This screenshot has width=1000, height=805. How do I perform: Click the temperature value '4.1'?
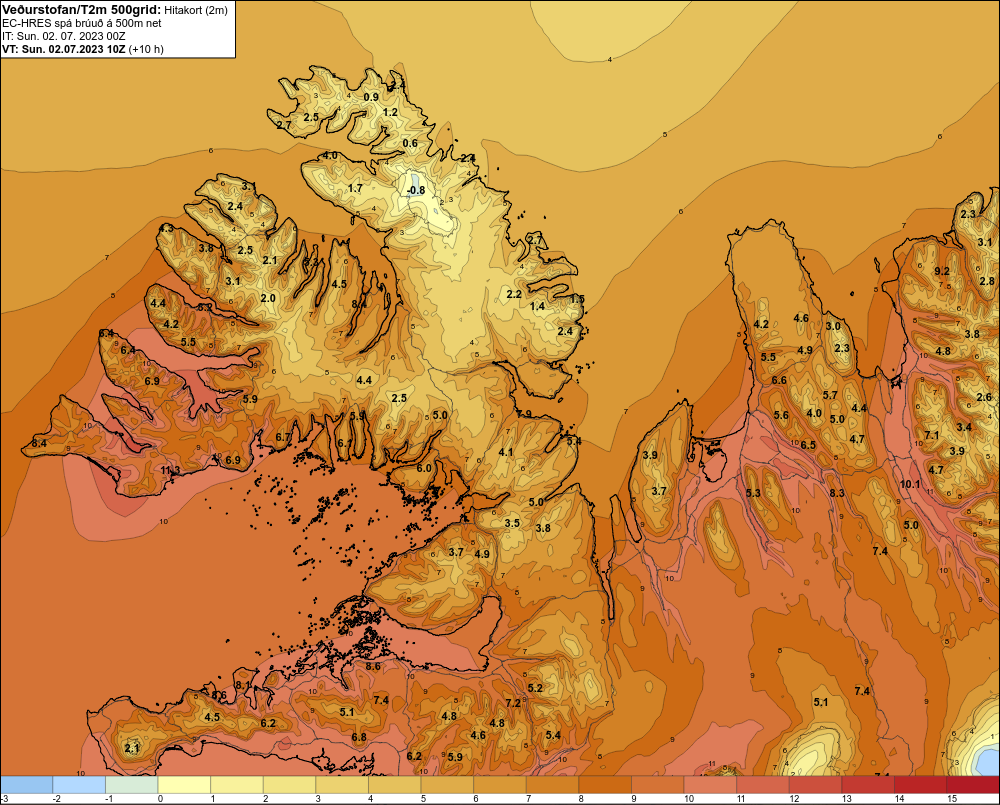[506, 452]
